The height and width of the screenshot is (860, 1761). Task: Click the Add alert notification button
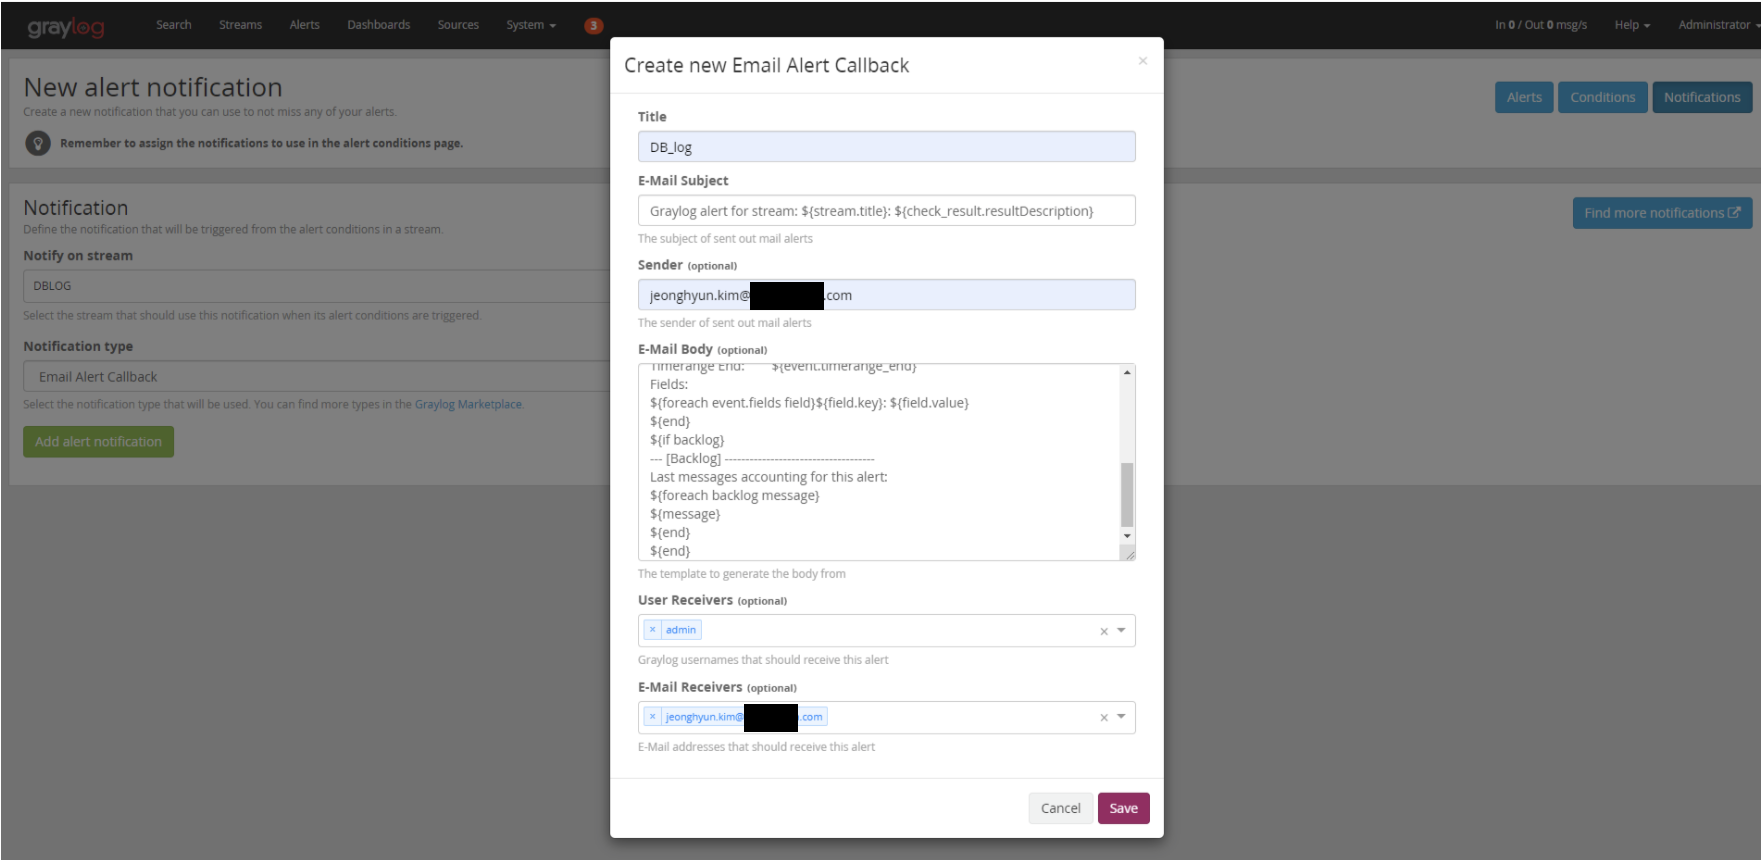point(98,442)
